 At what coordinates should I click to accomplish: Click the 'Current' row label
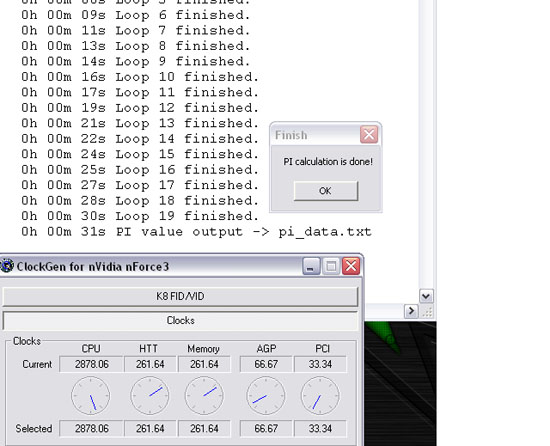pyautogui.click(x=37, y=364)
